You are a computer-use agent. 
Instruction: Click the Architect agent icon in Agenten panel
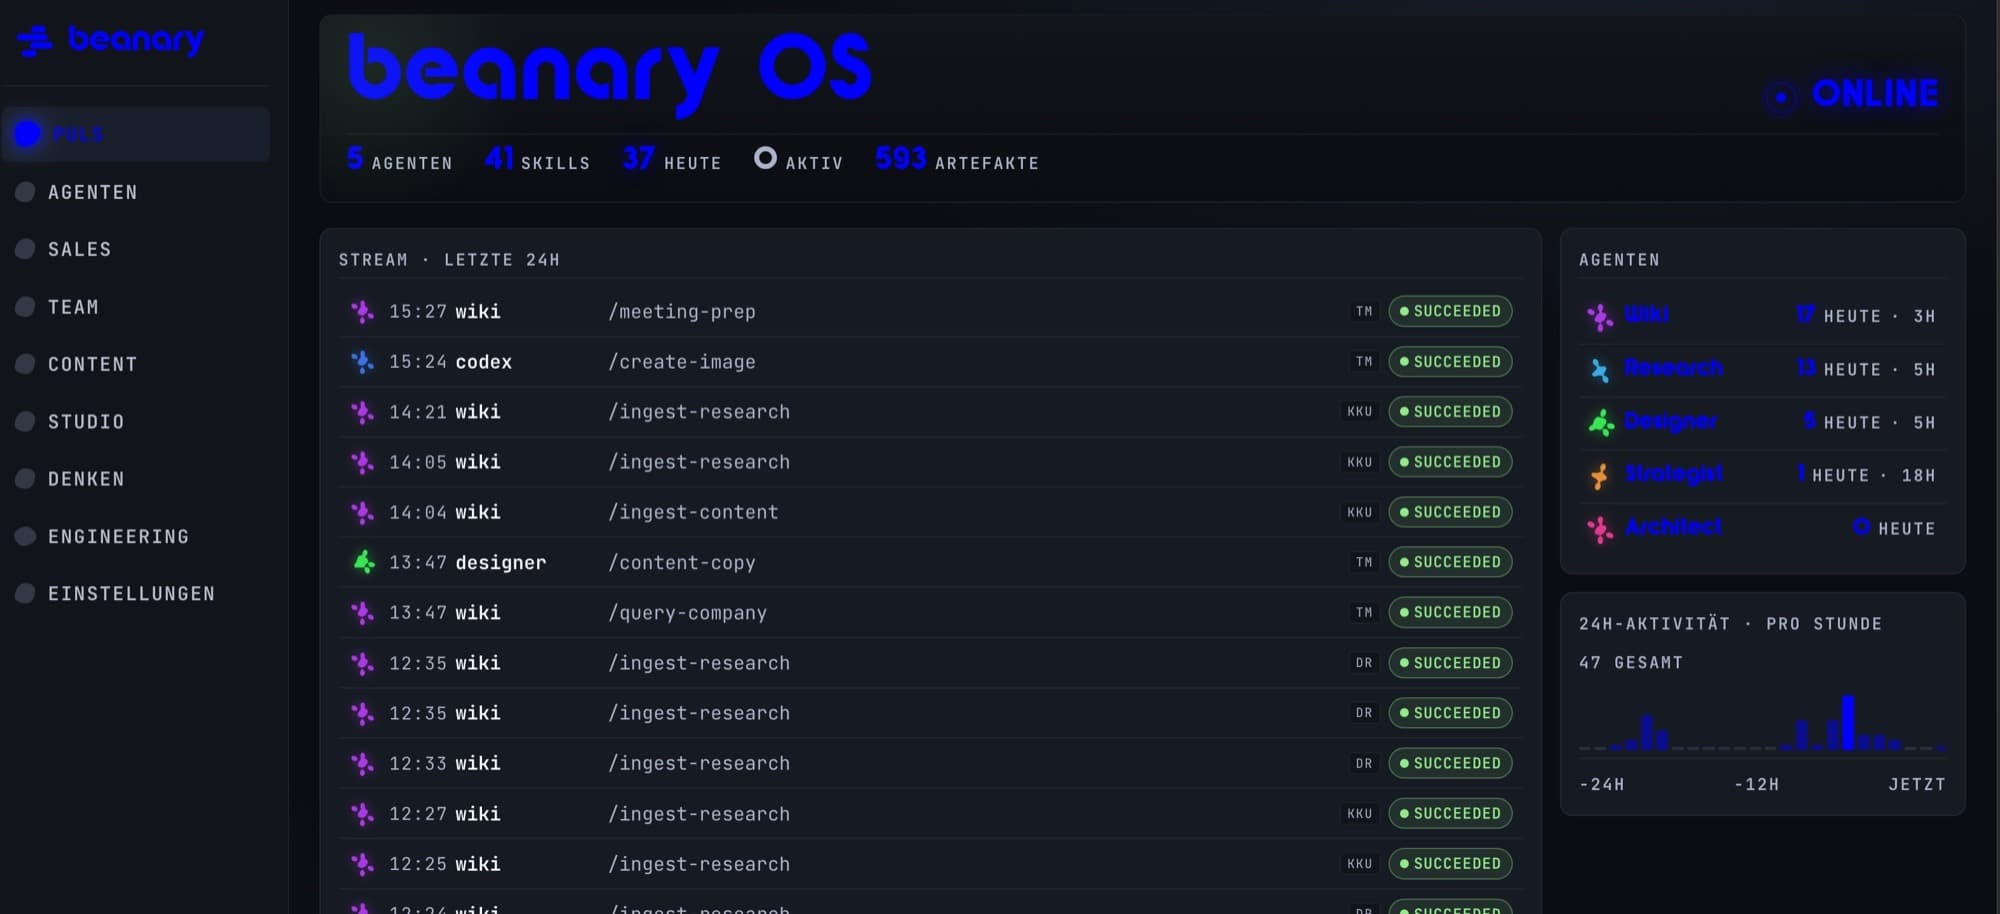pos(1600,529)
